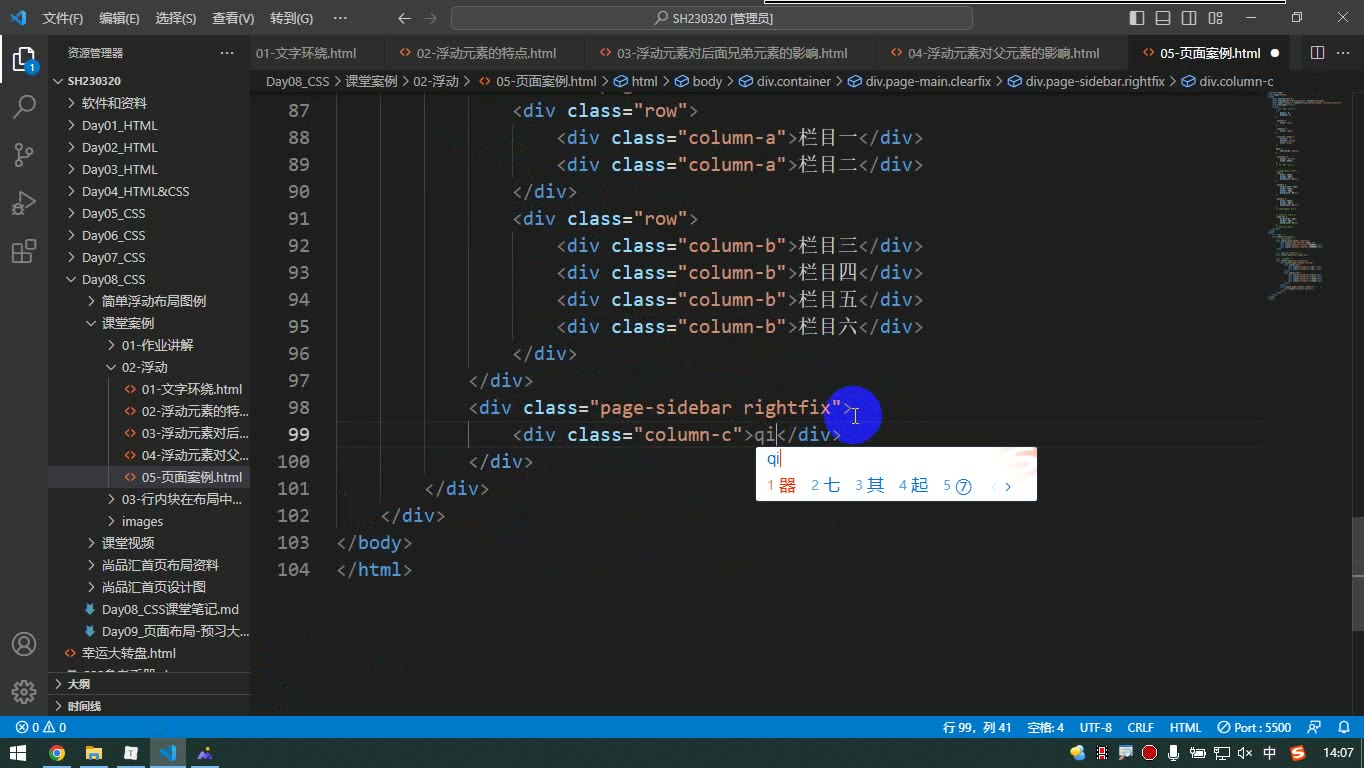Collapse the 02-浮动 folder

[149, 367]
